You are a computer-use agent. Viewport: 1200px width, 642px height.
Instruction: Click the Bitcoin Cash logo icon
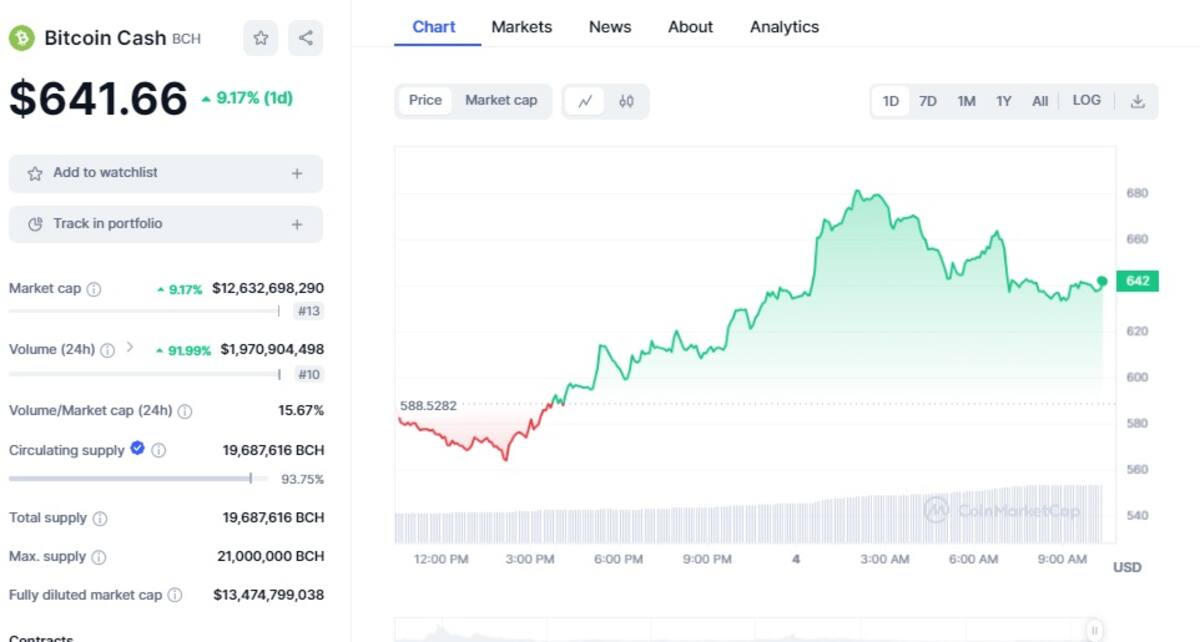coord(21,38)
